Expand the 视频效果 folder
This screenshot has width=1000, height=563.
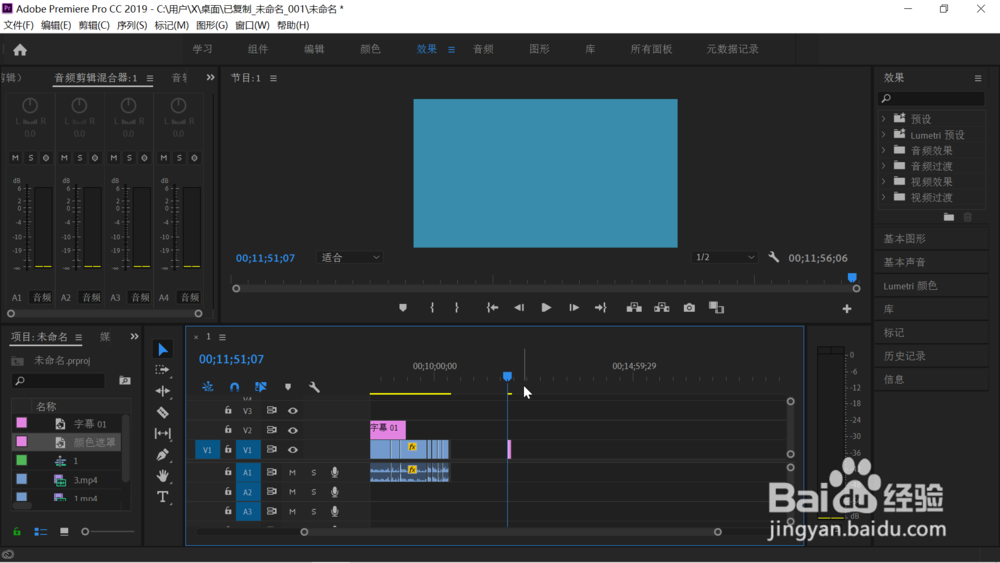tap(883, 182)
